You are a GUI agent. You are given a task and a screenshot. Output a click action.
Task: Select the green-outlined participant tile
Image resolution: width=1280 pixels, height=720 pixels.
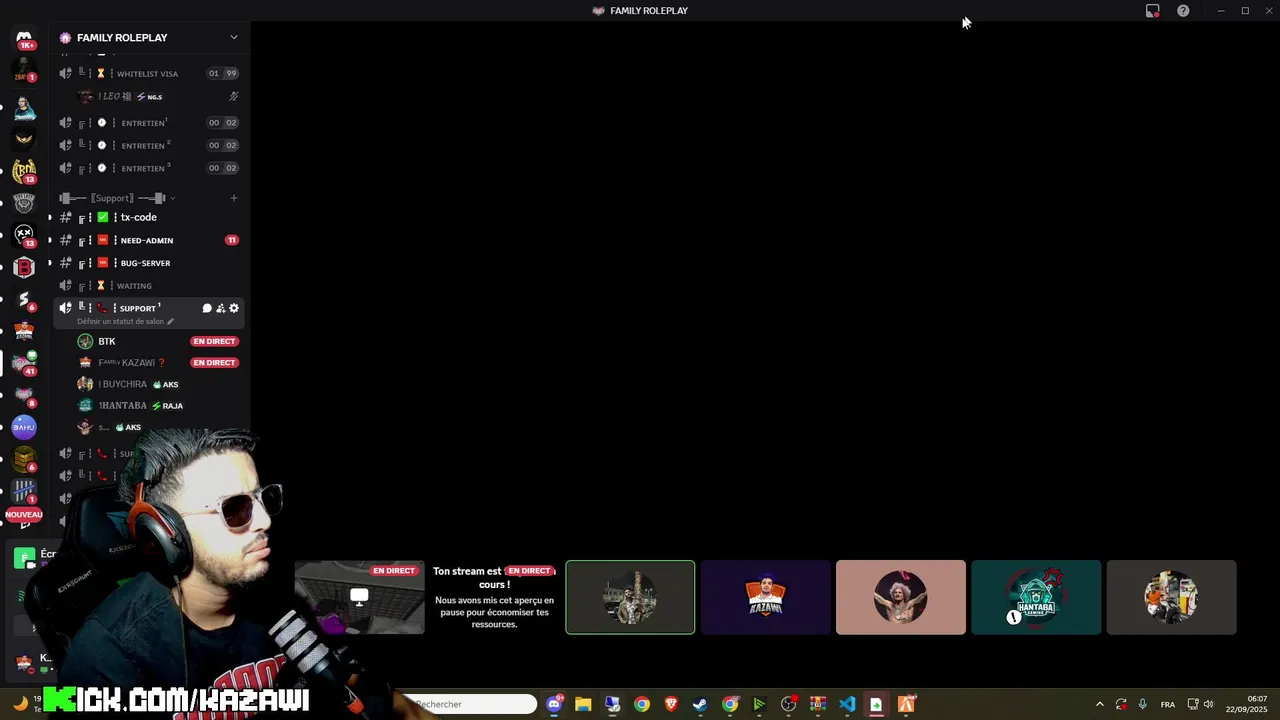630,597
